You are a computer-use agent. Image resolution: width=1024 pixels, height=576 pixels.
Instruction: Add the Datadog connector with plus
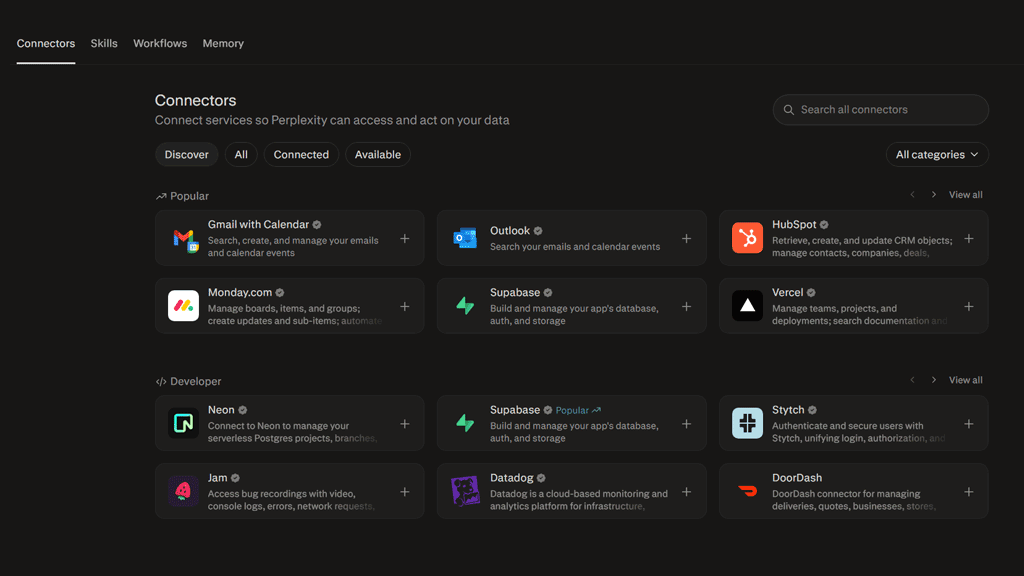point(686,492)
